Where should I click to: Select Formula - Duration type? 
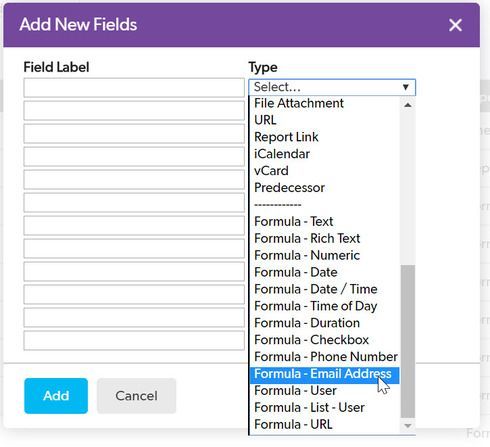point(307,323)
